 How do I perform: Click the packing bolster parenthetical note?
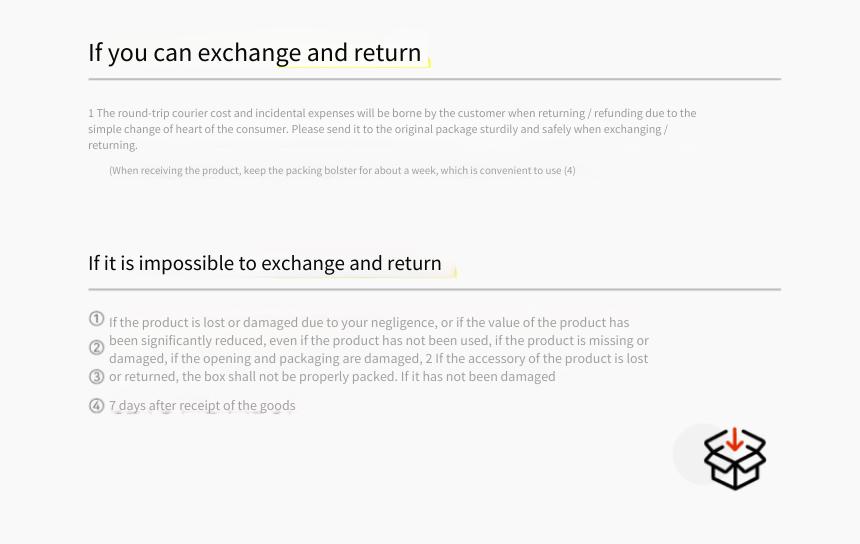(342, 171)
